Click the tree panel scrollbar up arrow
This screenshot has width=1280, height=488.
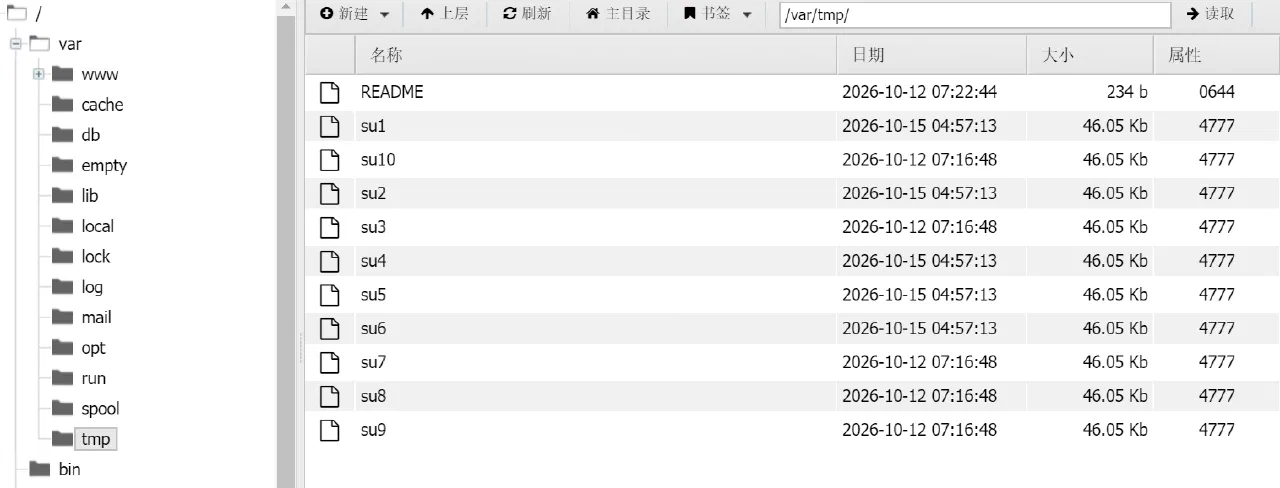[285, 7]
